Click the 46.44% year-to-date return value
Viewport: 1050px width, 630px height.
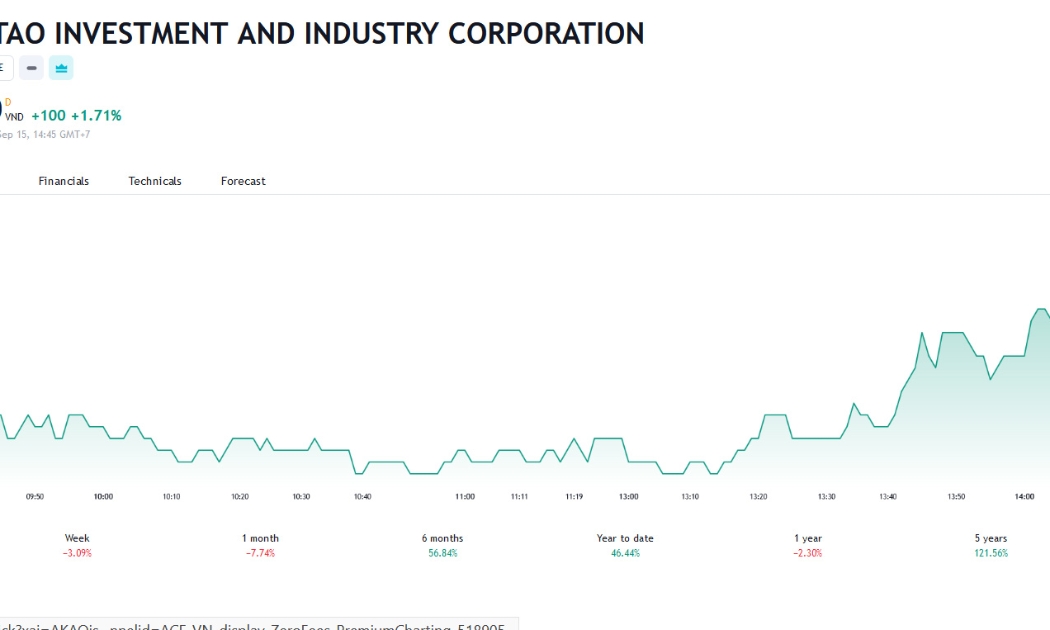[625, 553]
